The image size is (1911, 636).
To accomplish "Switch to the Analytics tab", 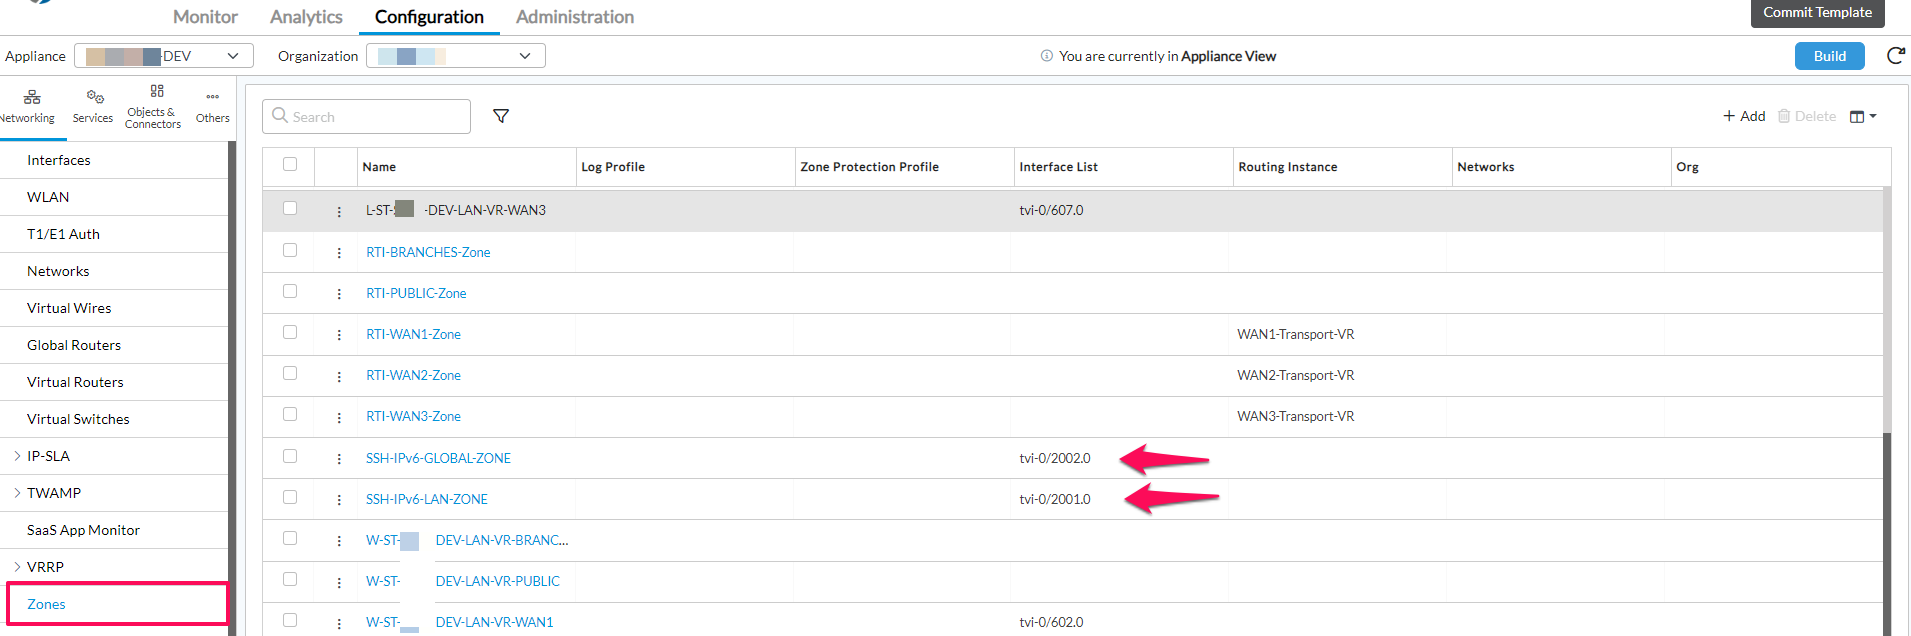I will (x=306, y=17).
